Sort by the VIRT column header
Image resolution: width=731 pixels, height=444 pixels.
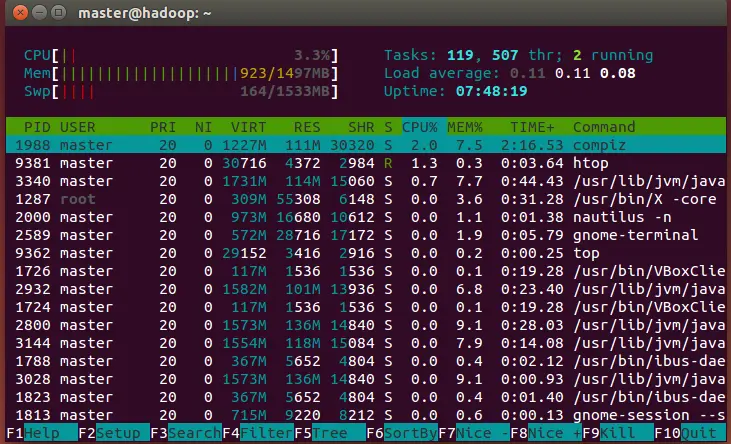(x=249, y=127)
